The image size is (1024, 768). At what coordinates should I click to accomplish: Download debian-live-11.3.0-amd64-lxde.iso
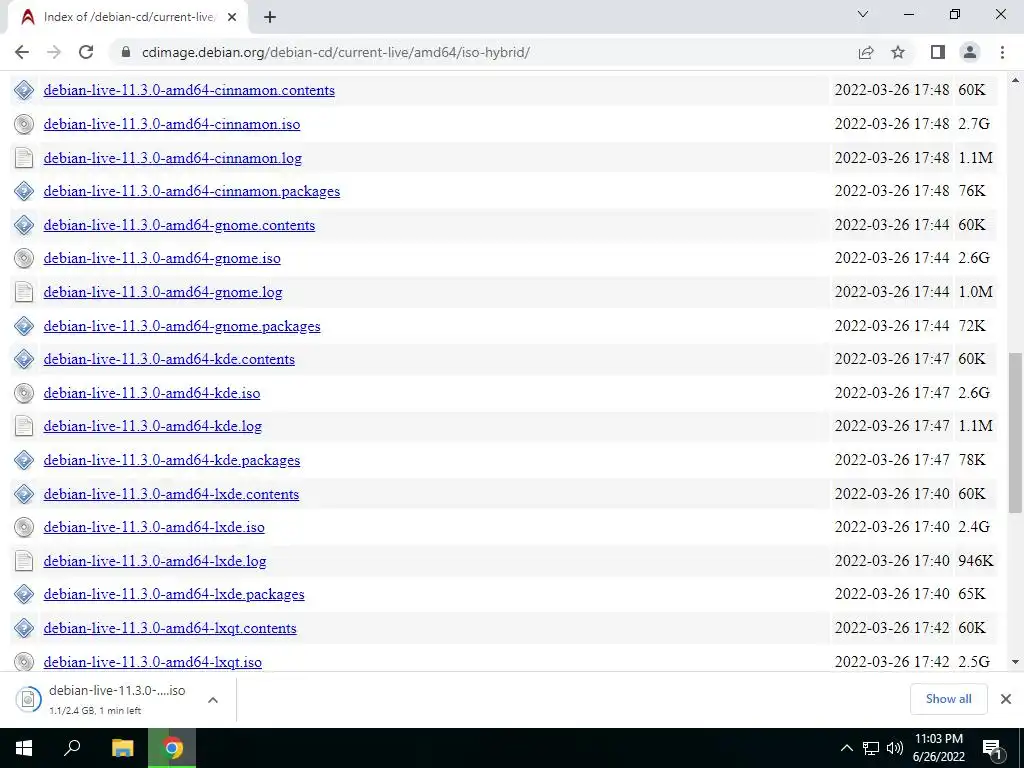point(154,527)
